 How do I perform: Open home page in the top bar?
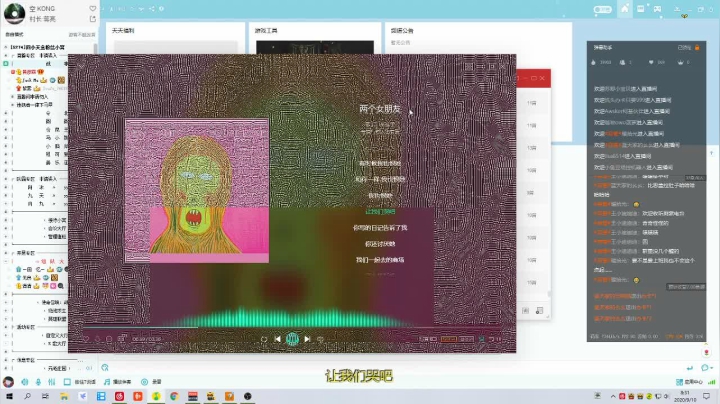(624, 9)
